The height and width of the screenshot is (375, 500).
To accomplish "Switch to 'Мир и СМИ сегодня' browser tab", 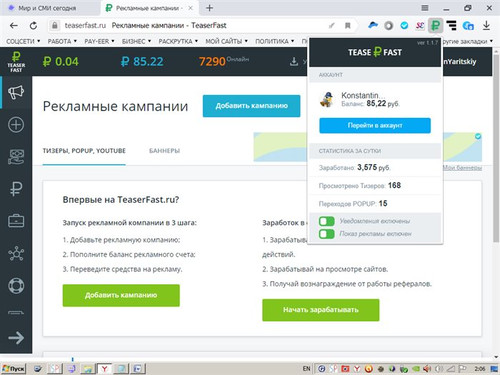I will pyautogui.click(x=50, y=8).
